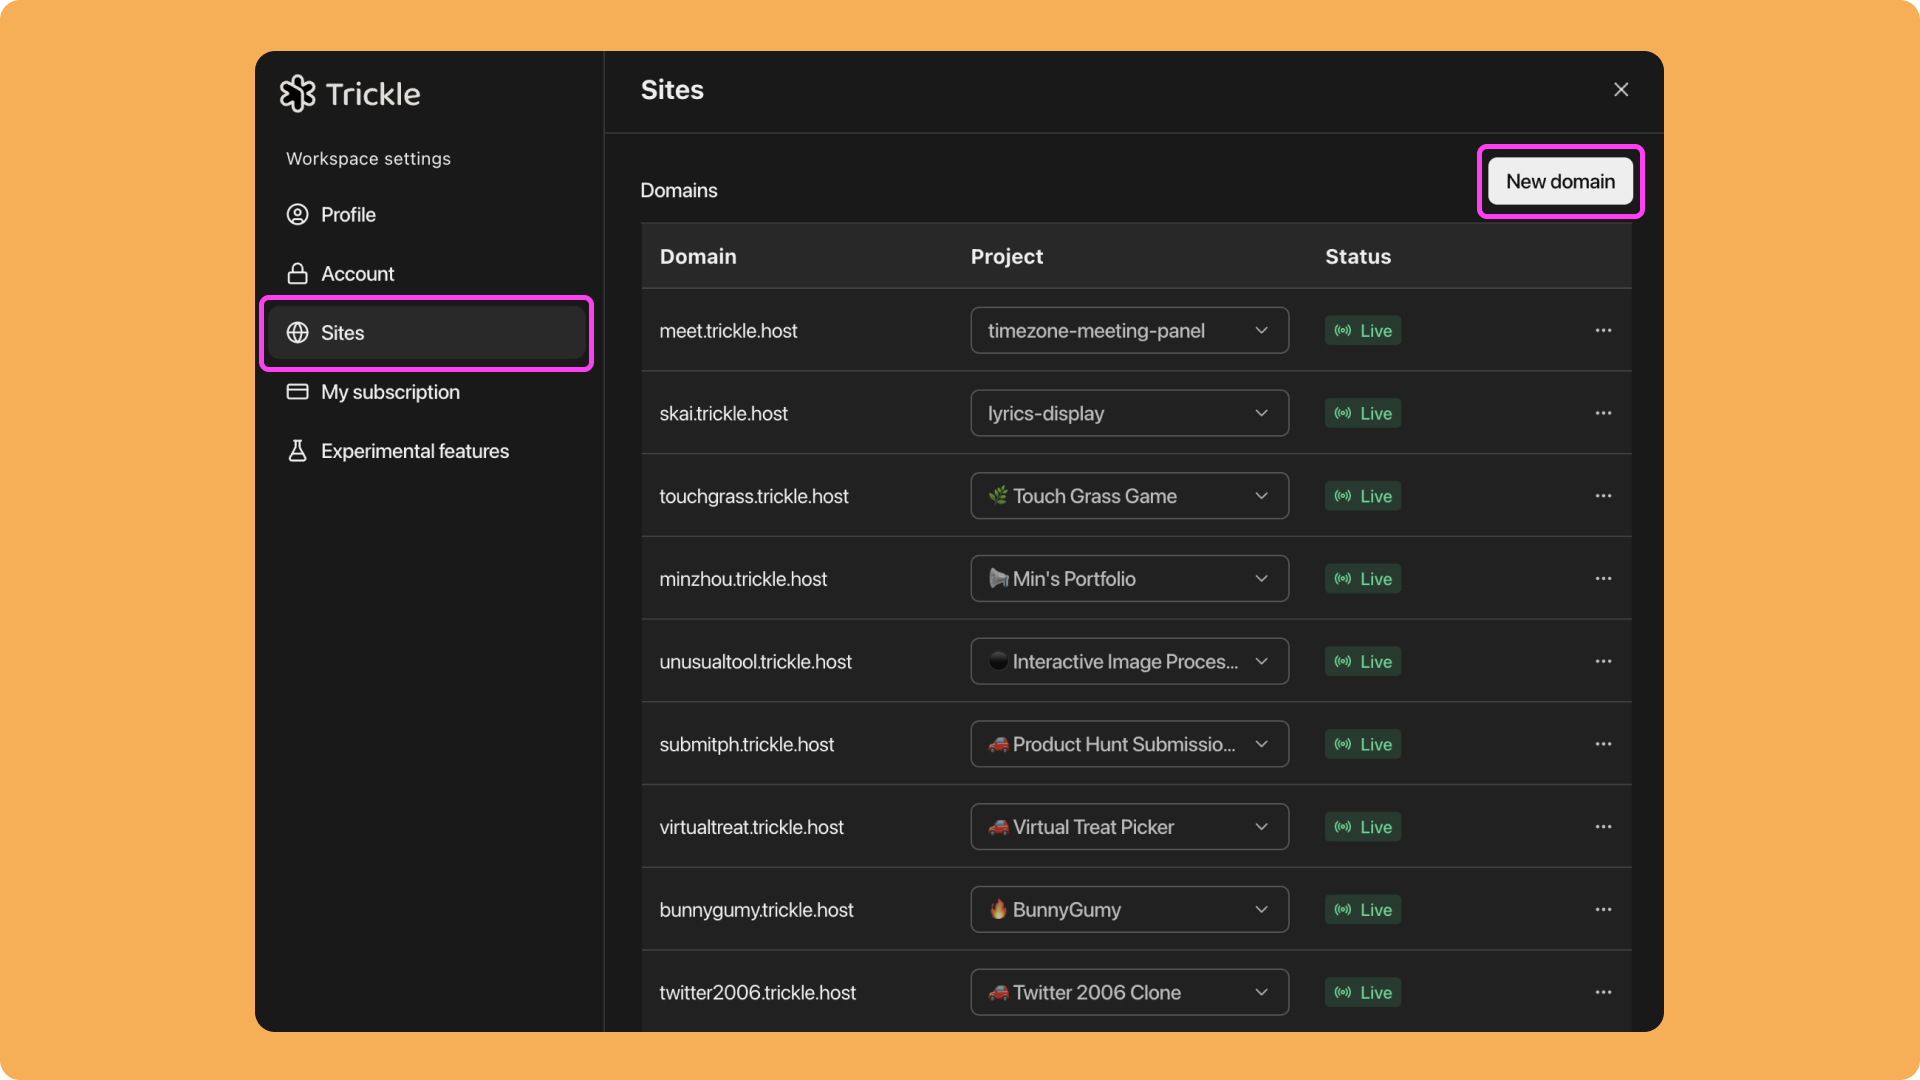The height and width of the screenshot is (1080, 1920).
Task: Click the three-dot menu for bunnygumy.trickle.host
Action: 1603,909
